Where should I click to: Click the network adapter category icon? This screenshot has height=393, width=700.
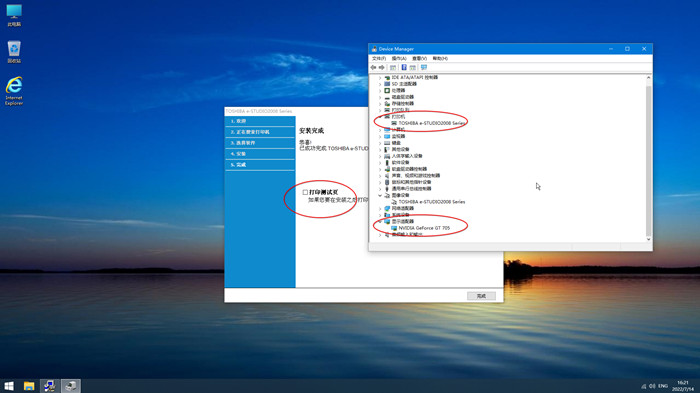tap(387, 209)
